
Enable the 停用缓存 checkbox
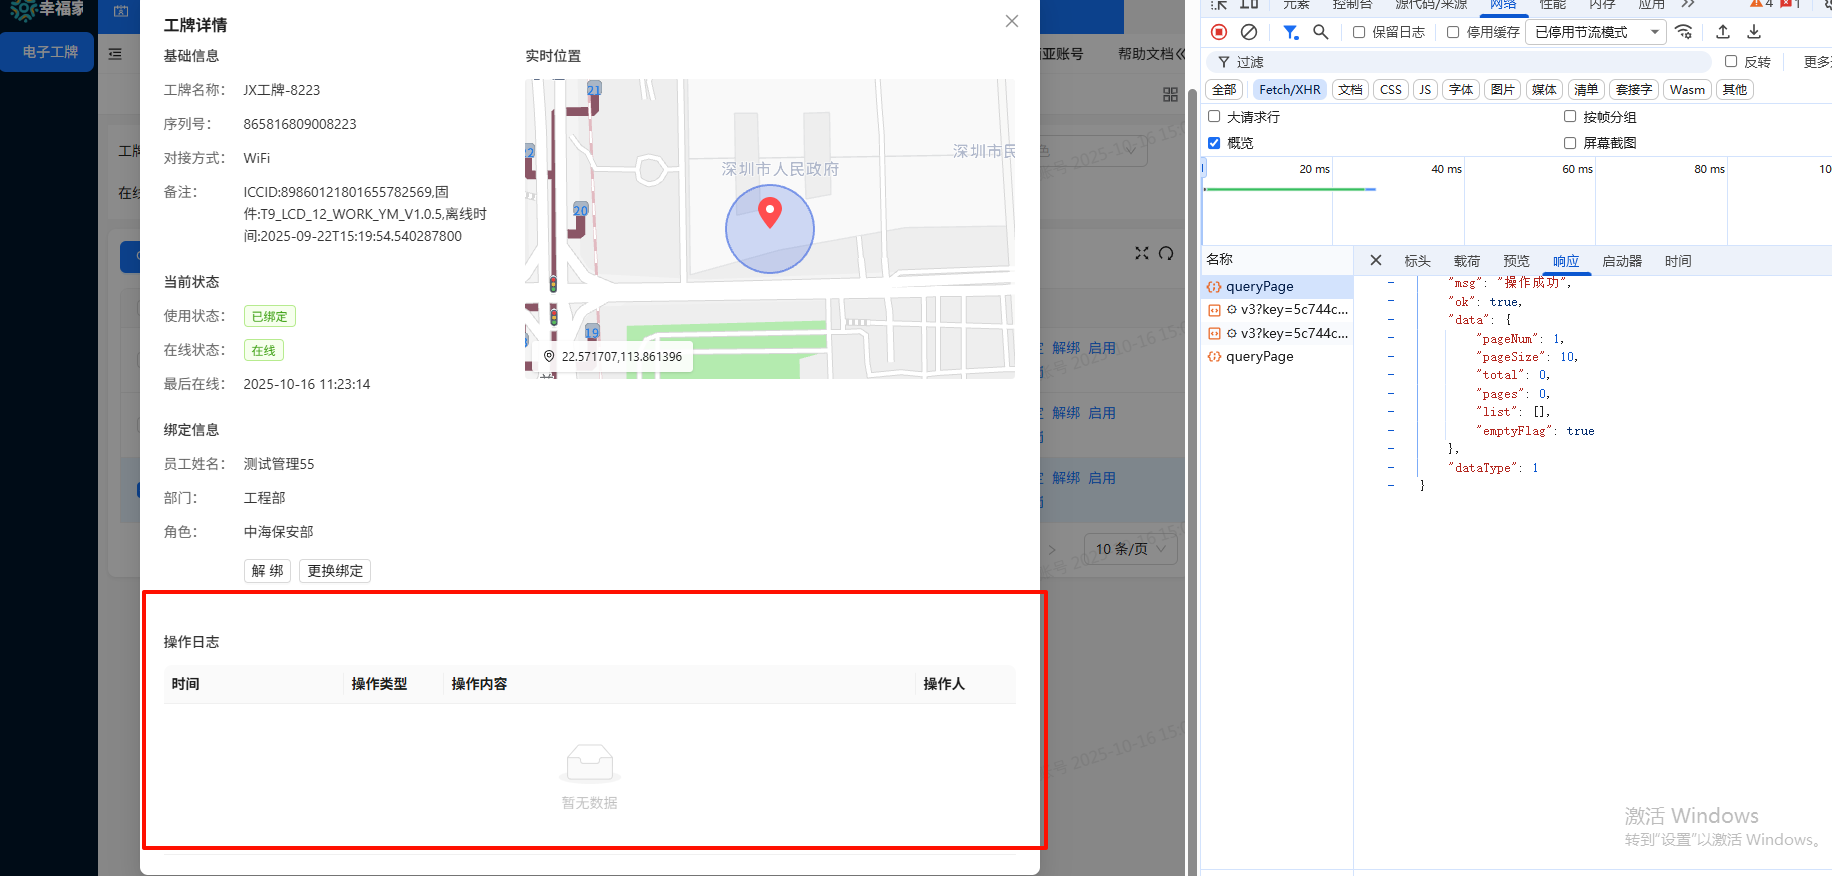(1453, 32)
